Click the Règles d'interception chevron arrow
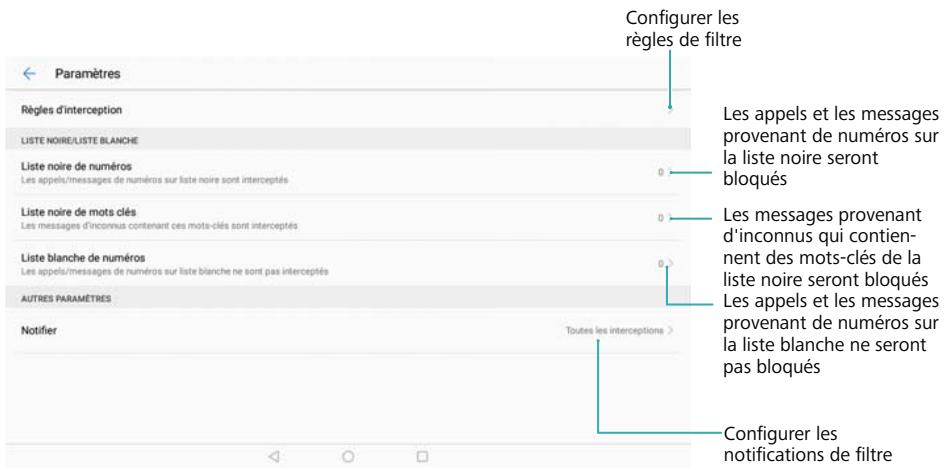Viewport: 945px width, 470px height. tap(669, 109)
